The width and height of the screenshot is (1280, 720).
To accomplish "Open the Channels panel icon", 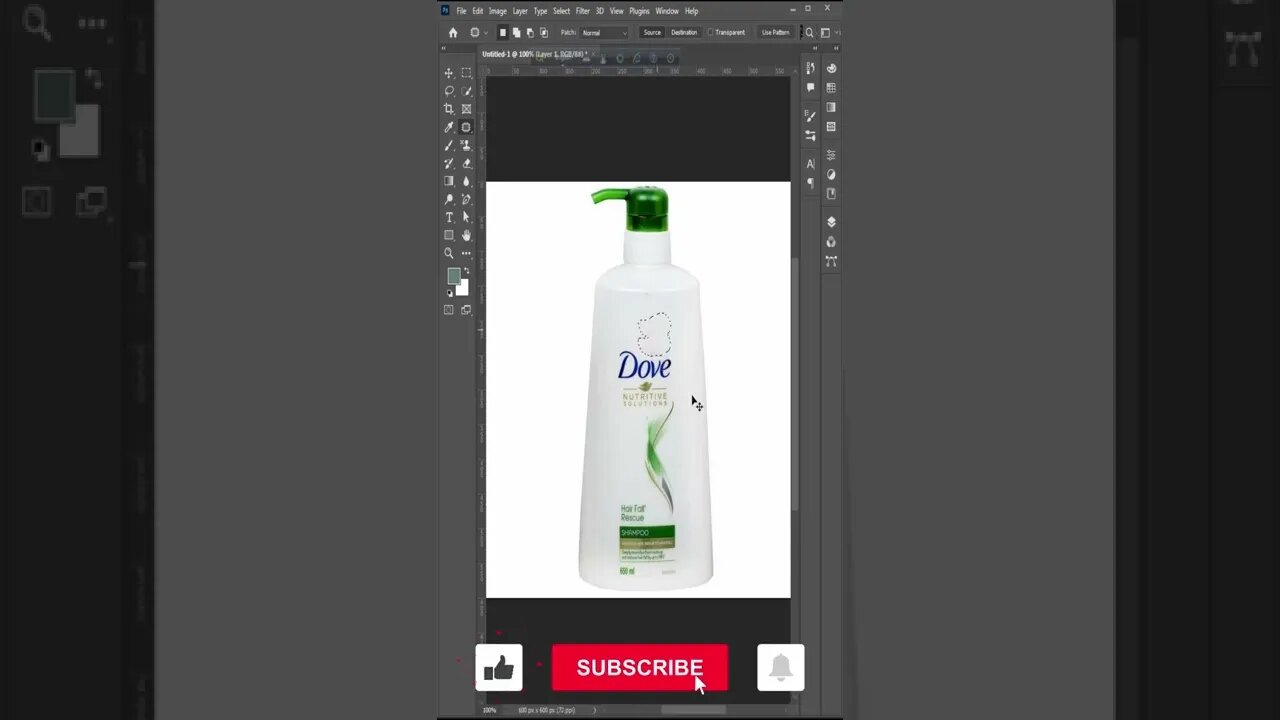I will pos(831,242).
